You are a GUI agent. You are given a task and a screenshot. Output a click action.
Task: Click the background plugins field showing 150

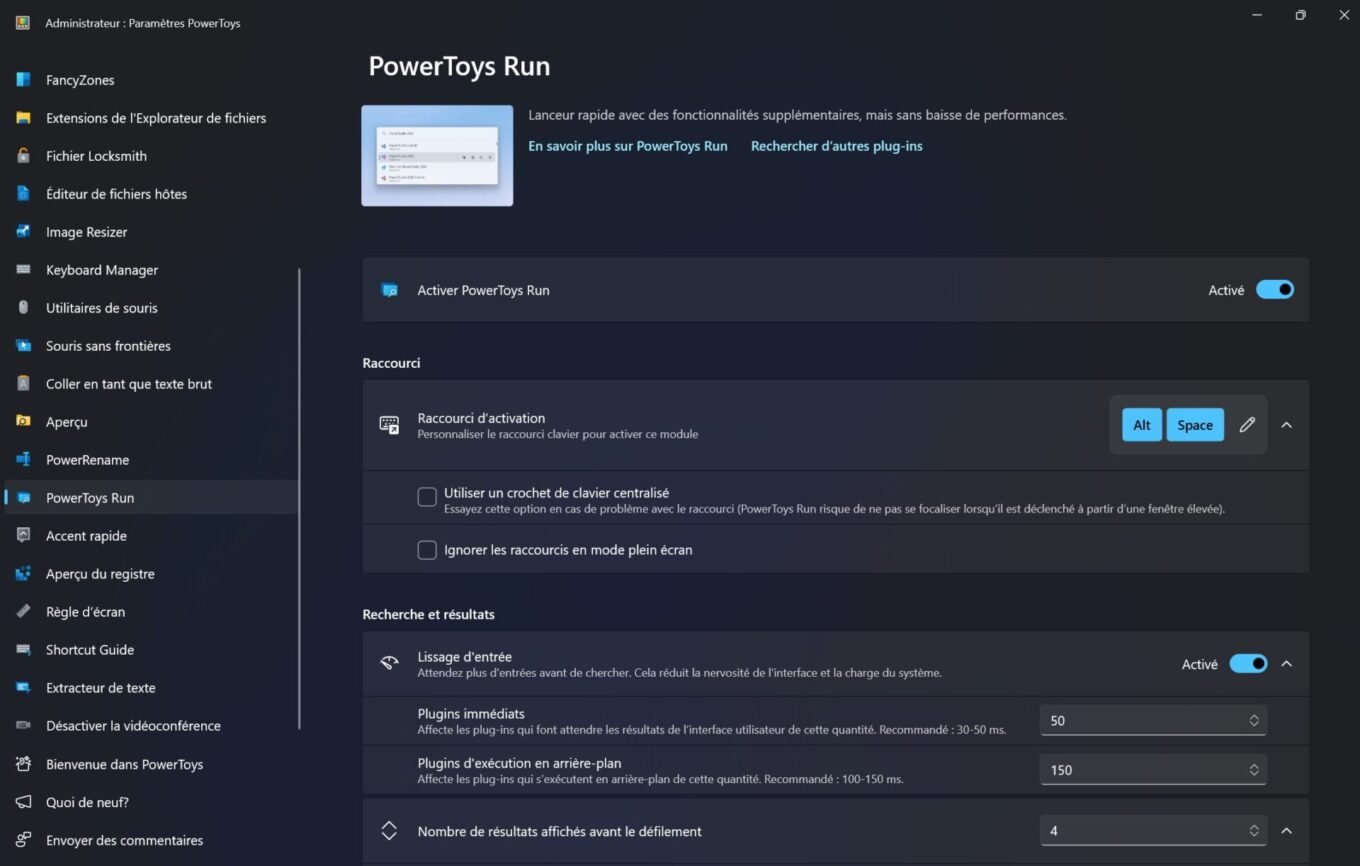coord(1153,770)
